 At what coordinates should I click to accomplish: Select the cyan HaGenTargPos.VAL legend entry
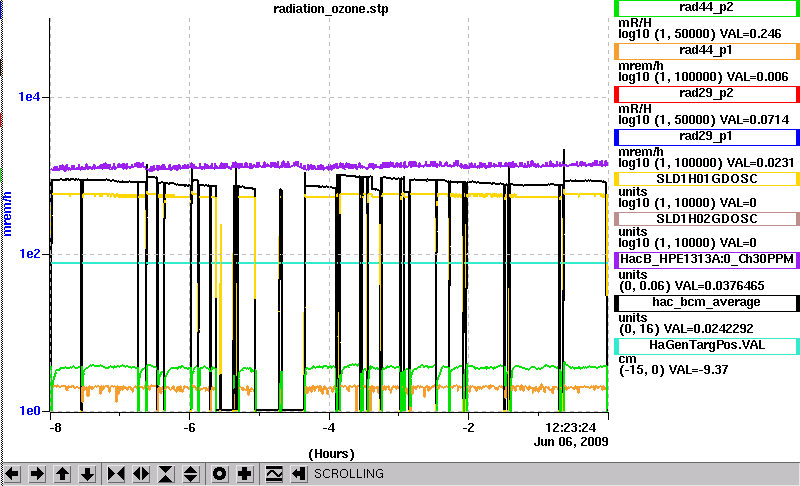click(707, 346)
